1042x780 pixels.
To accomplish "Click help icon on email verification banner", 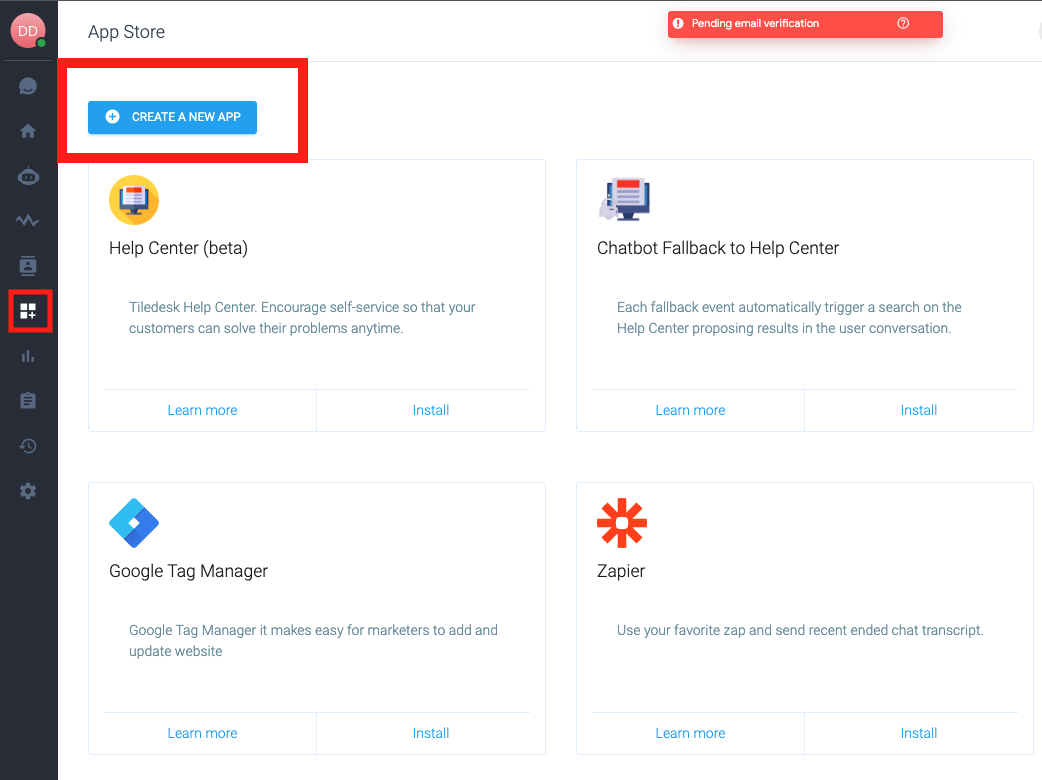I will 903,24.
